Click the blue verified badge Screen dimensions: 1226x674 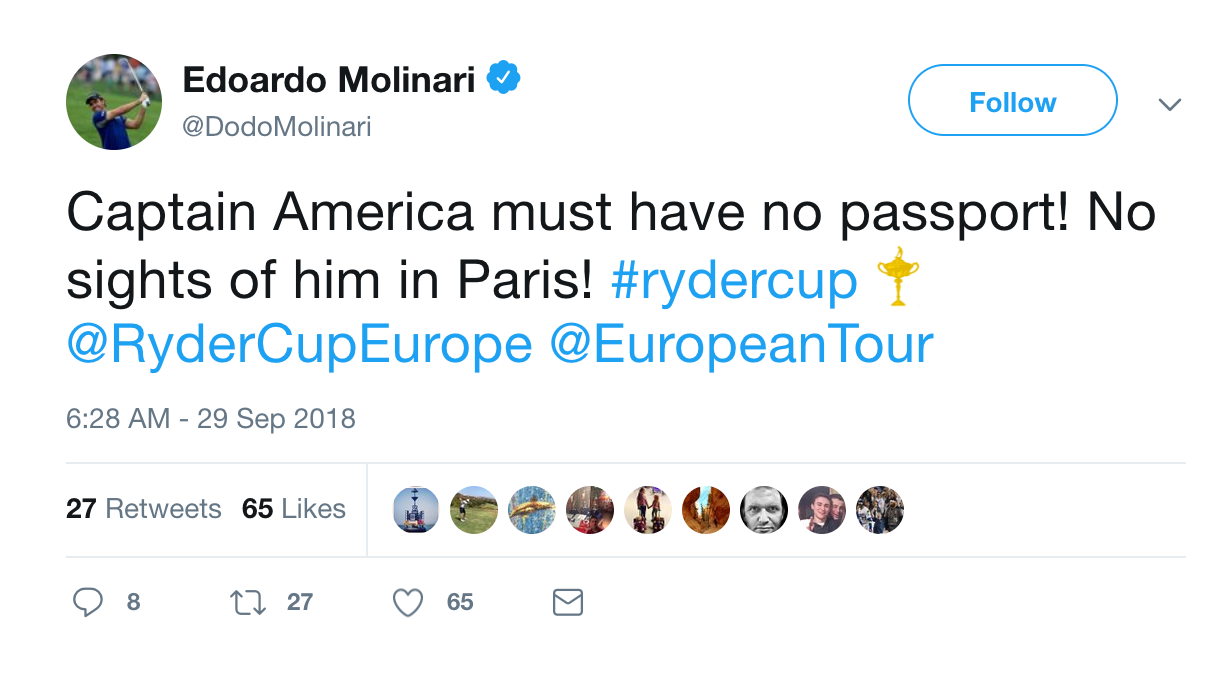point(503,79)
